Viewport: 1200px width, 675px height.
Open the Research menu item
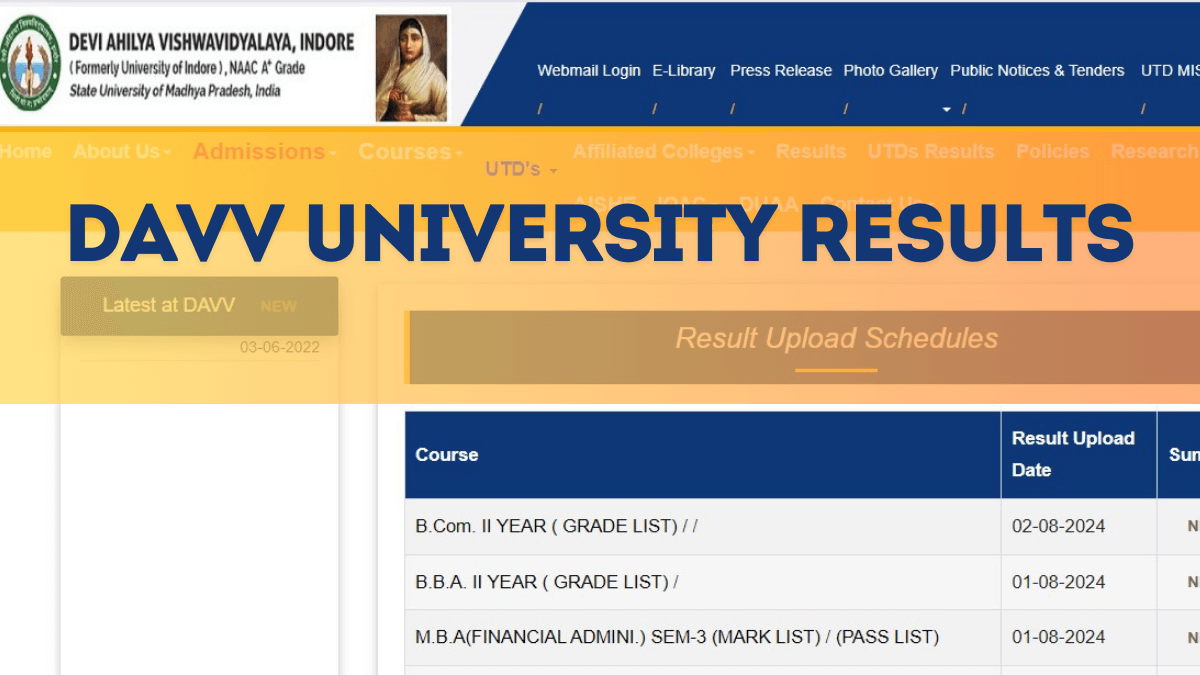click(1155, 152)
